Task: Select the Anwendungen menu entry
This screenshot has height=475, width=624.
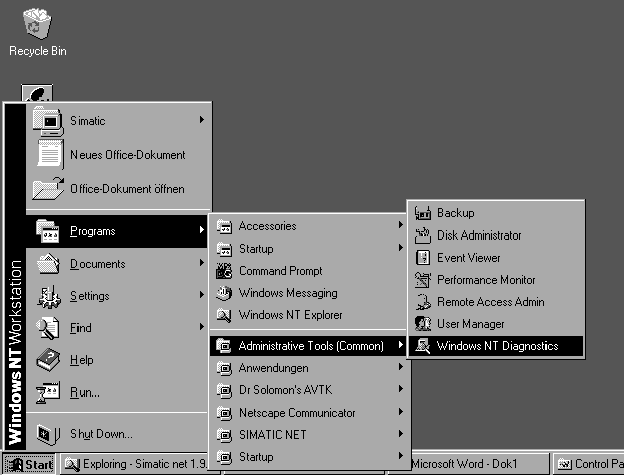Action: click(308, 368)
